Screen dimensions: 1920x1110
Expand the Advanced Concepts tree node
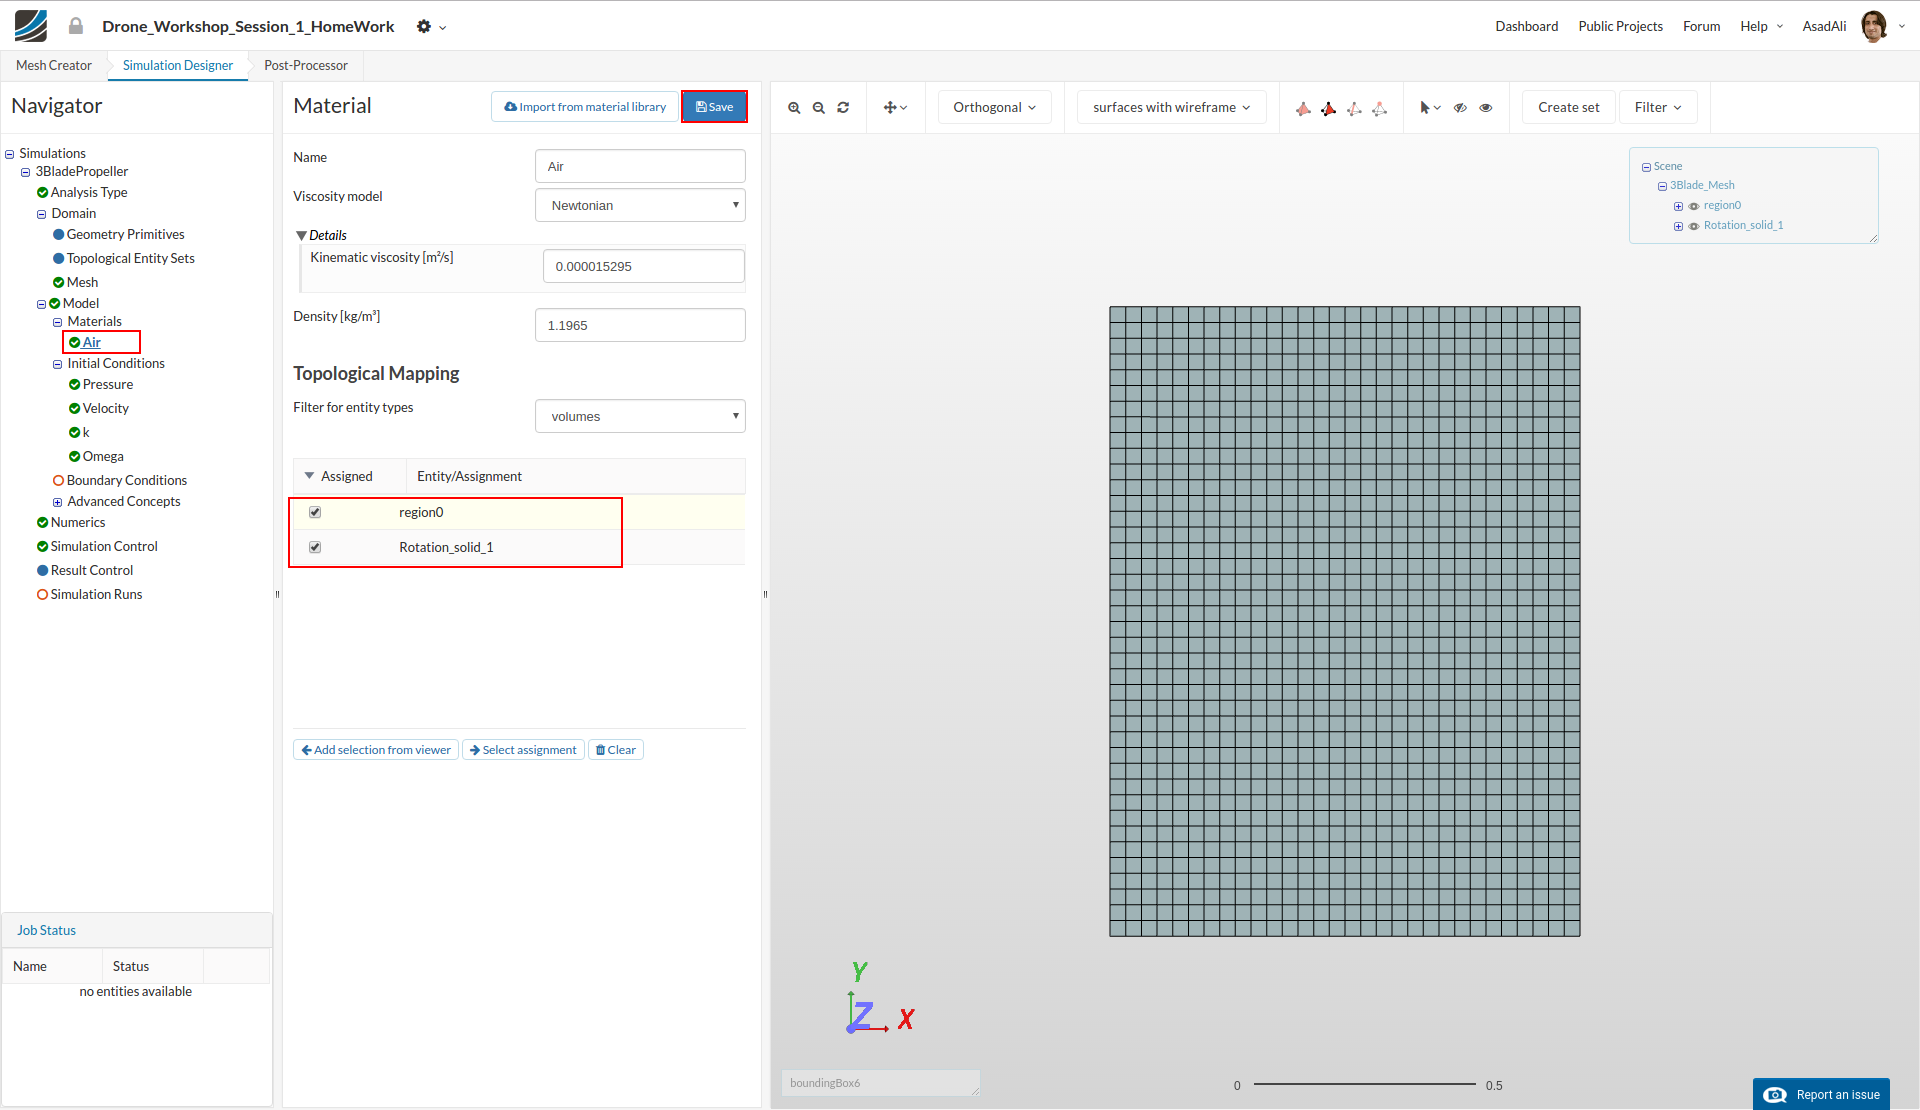[58, 502]
